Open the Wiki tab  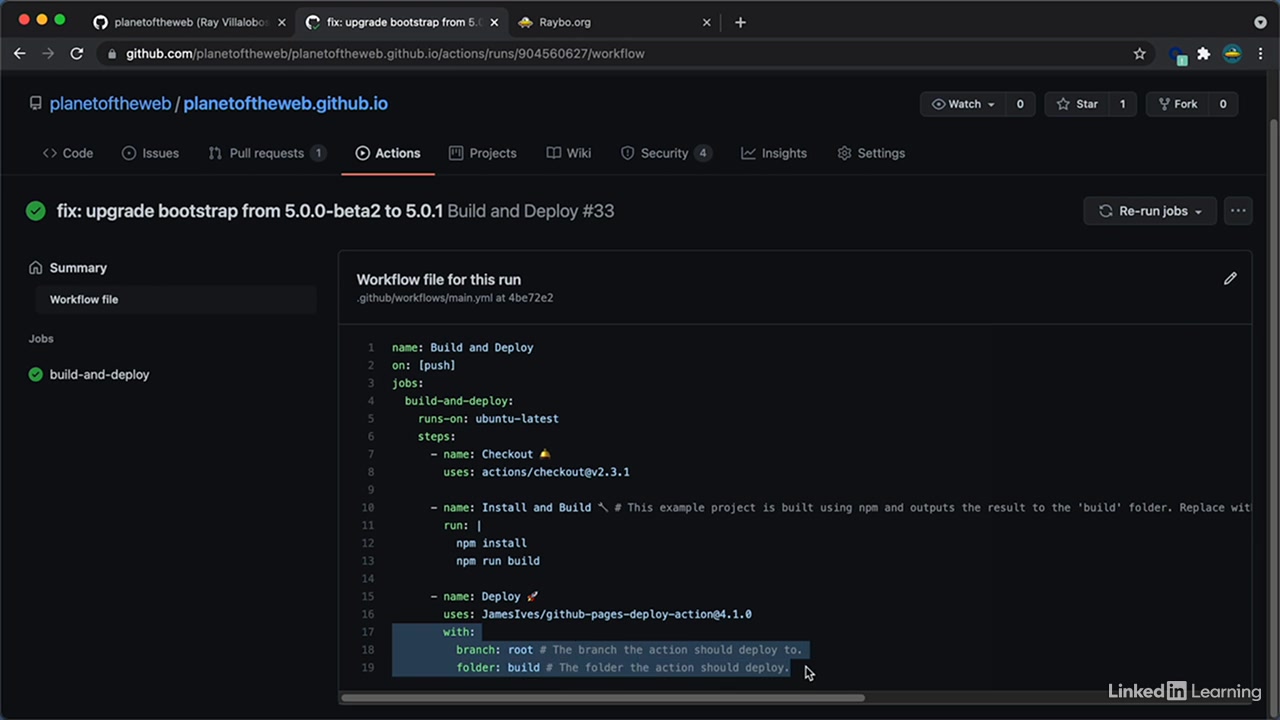click(x=569, y=153)
